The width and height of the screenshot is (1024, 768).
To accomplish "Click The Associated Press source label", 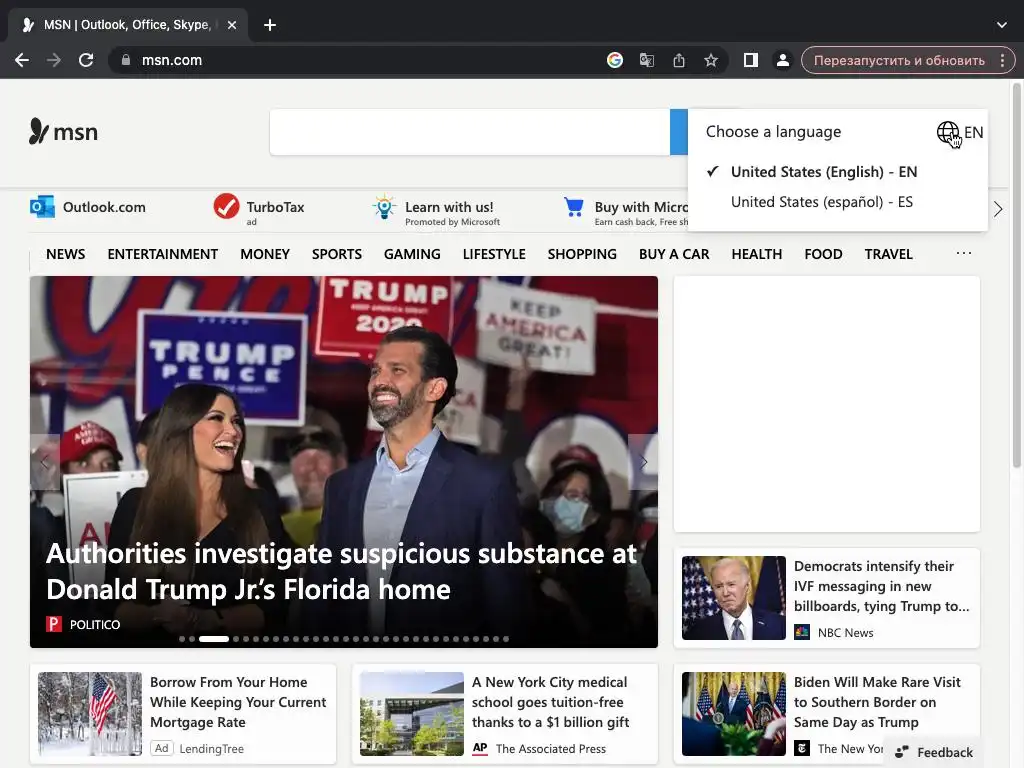I will click(551, 748).
